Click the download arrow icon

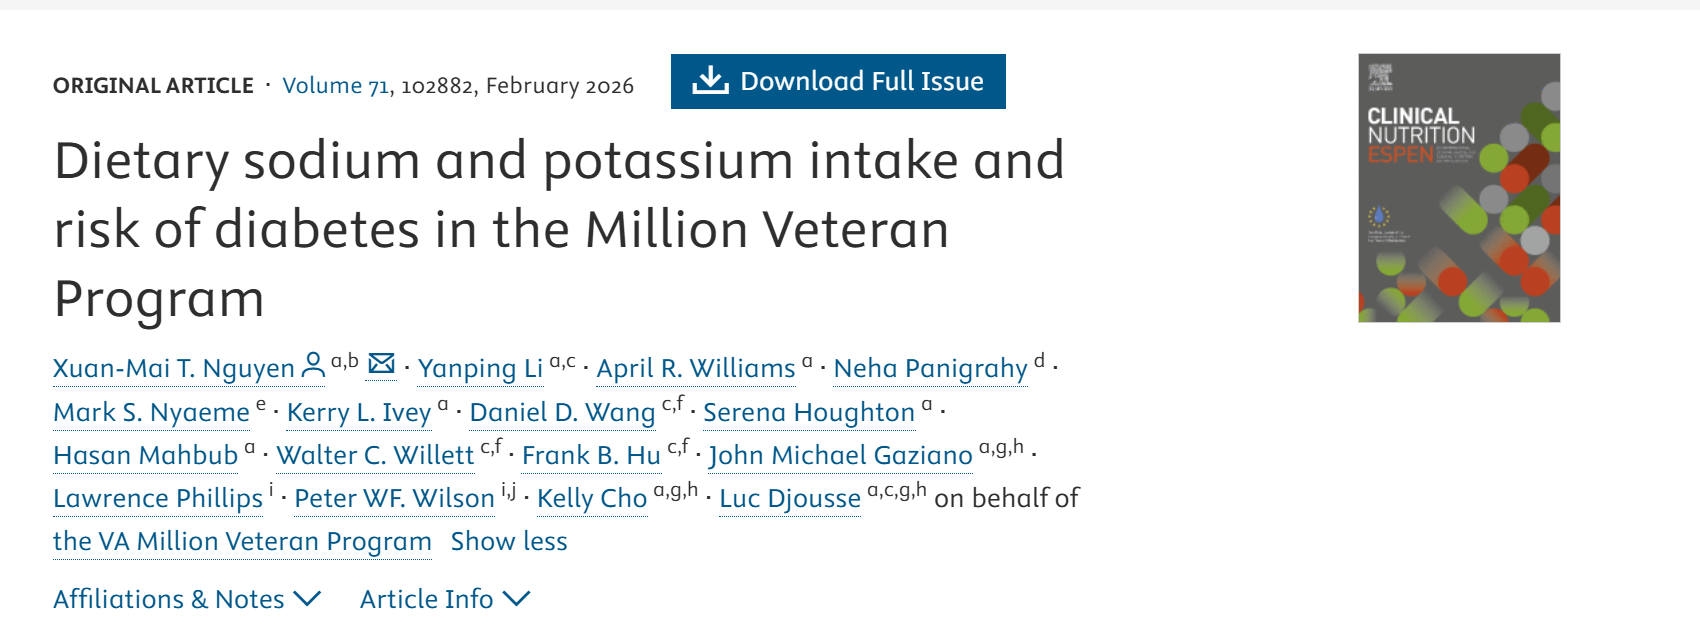click(x=710, y=81)
